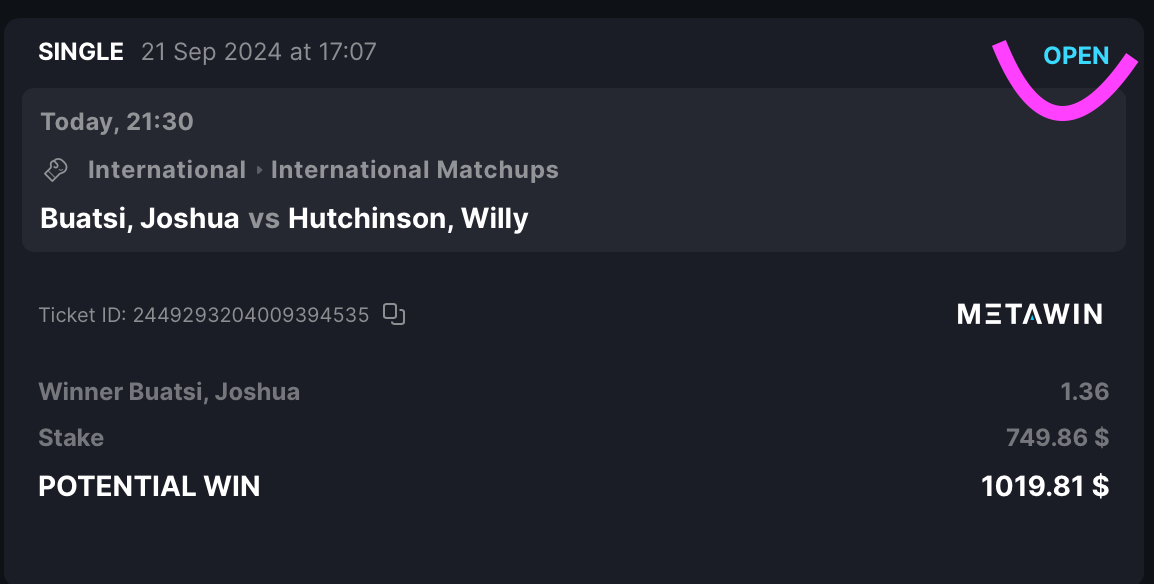Click the breadcrumb arrow after International
Screen dimensions: 1154x584
coord(259,170)
